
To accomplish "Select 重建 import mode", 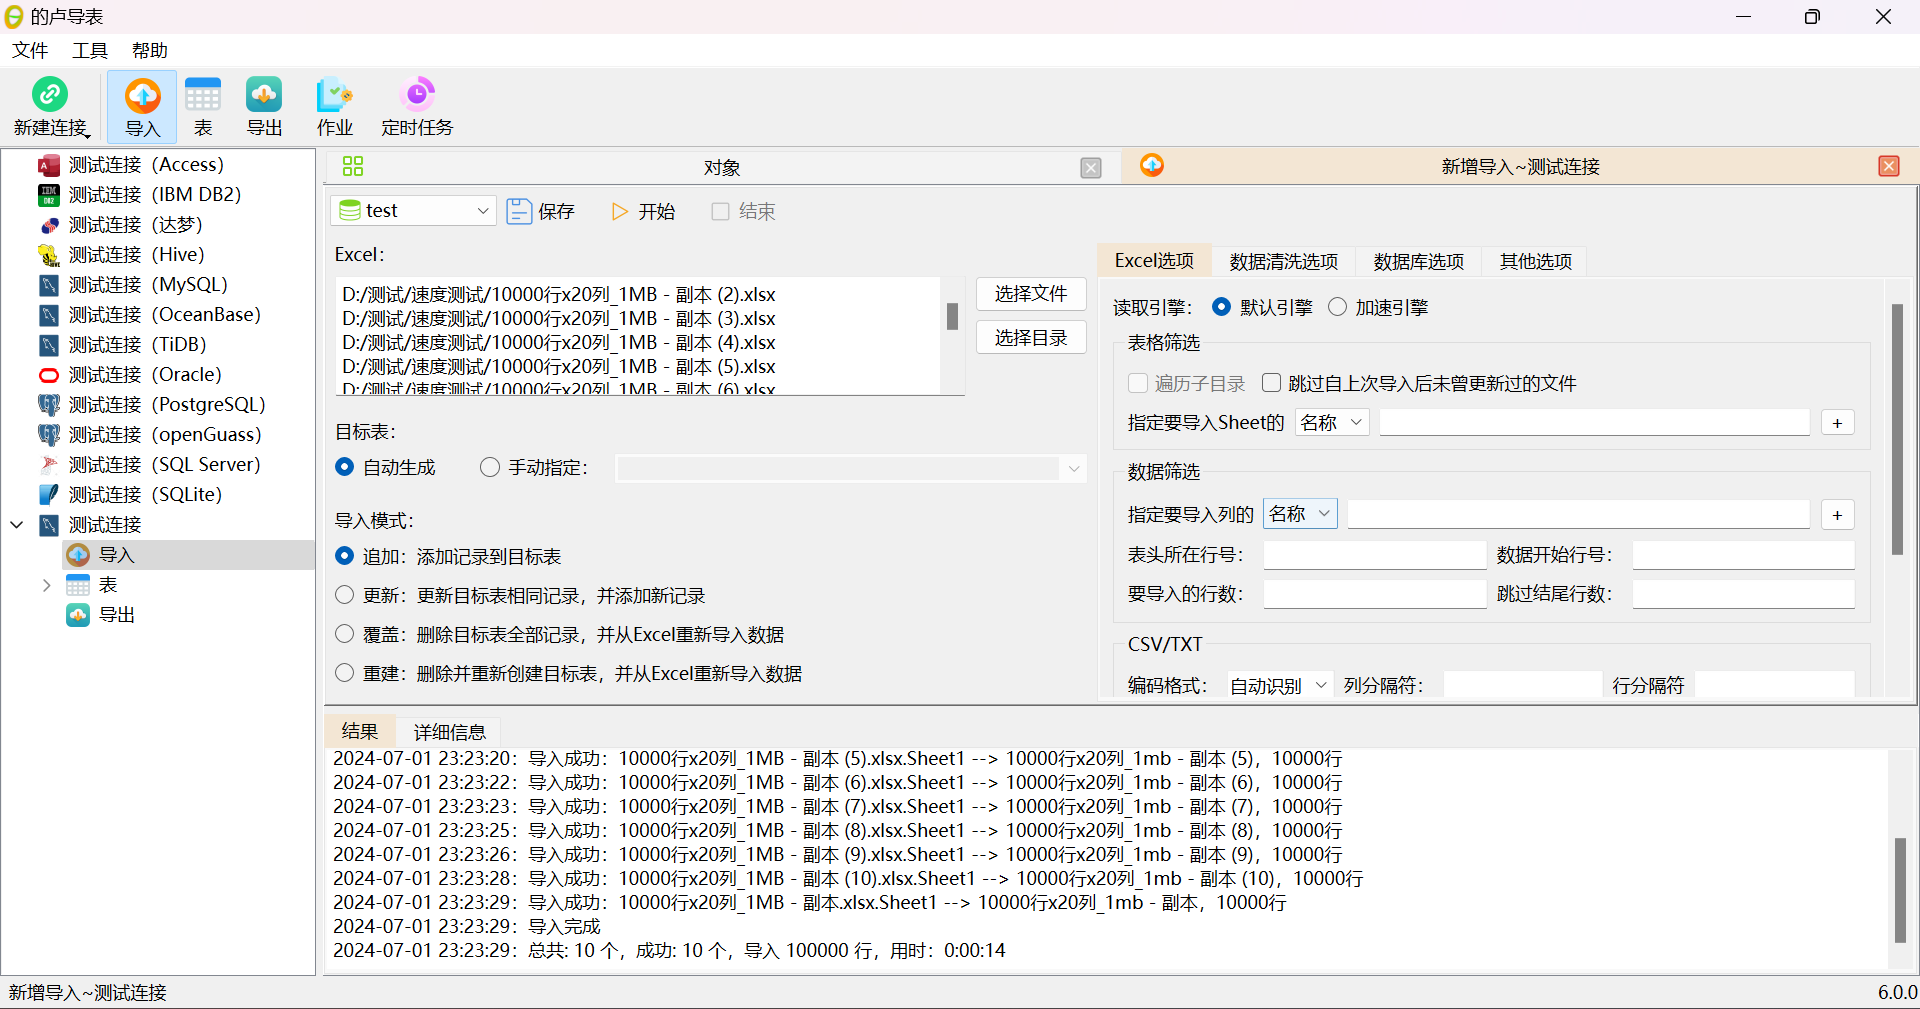I will tap(345, 673).
